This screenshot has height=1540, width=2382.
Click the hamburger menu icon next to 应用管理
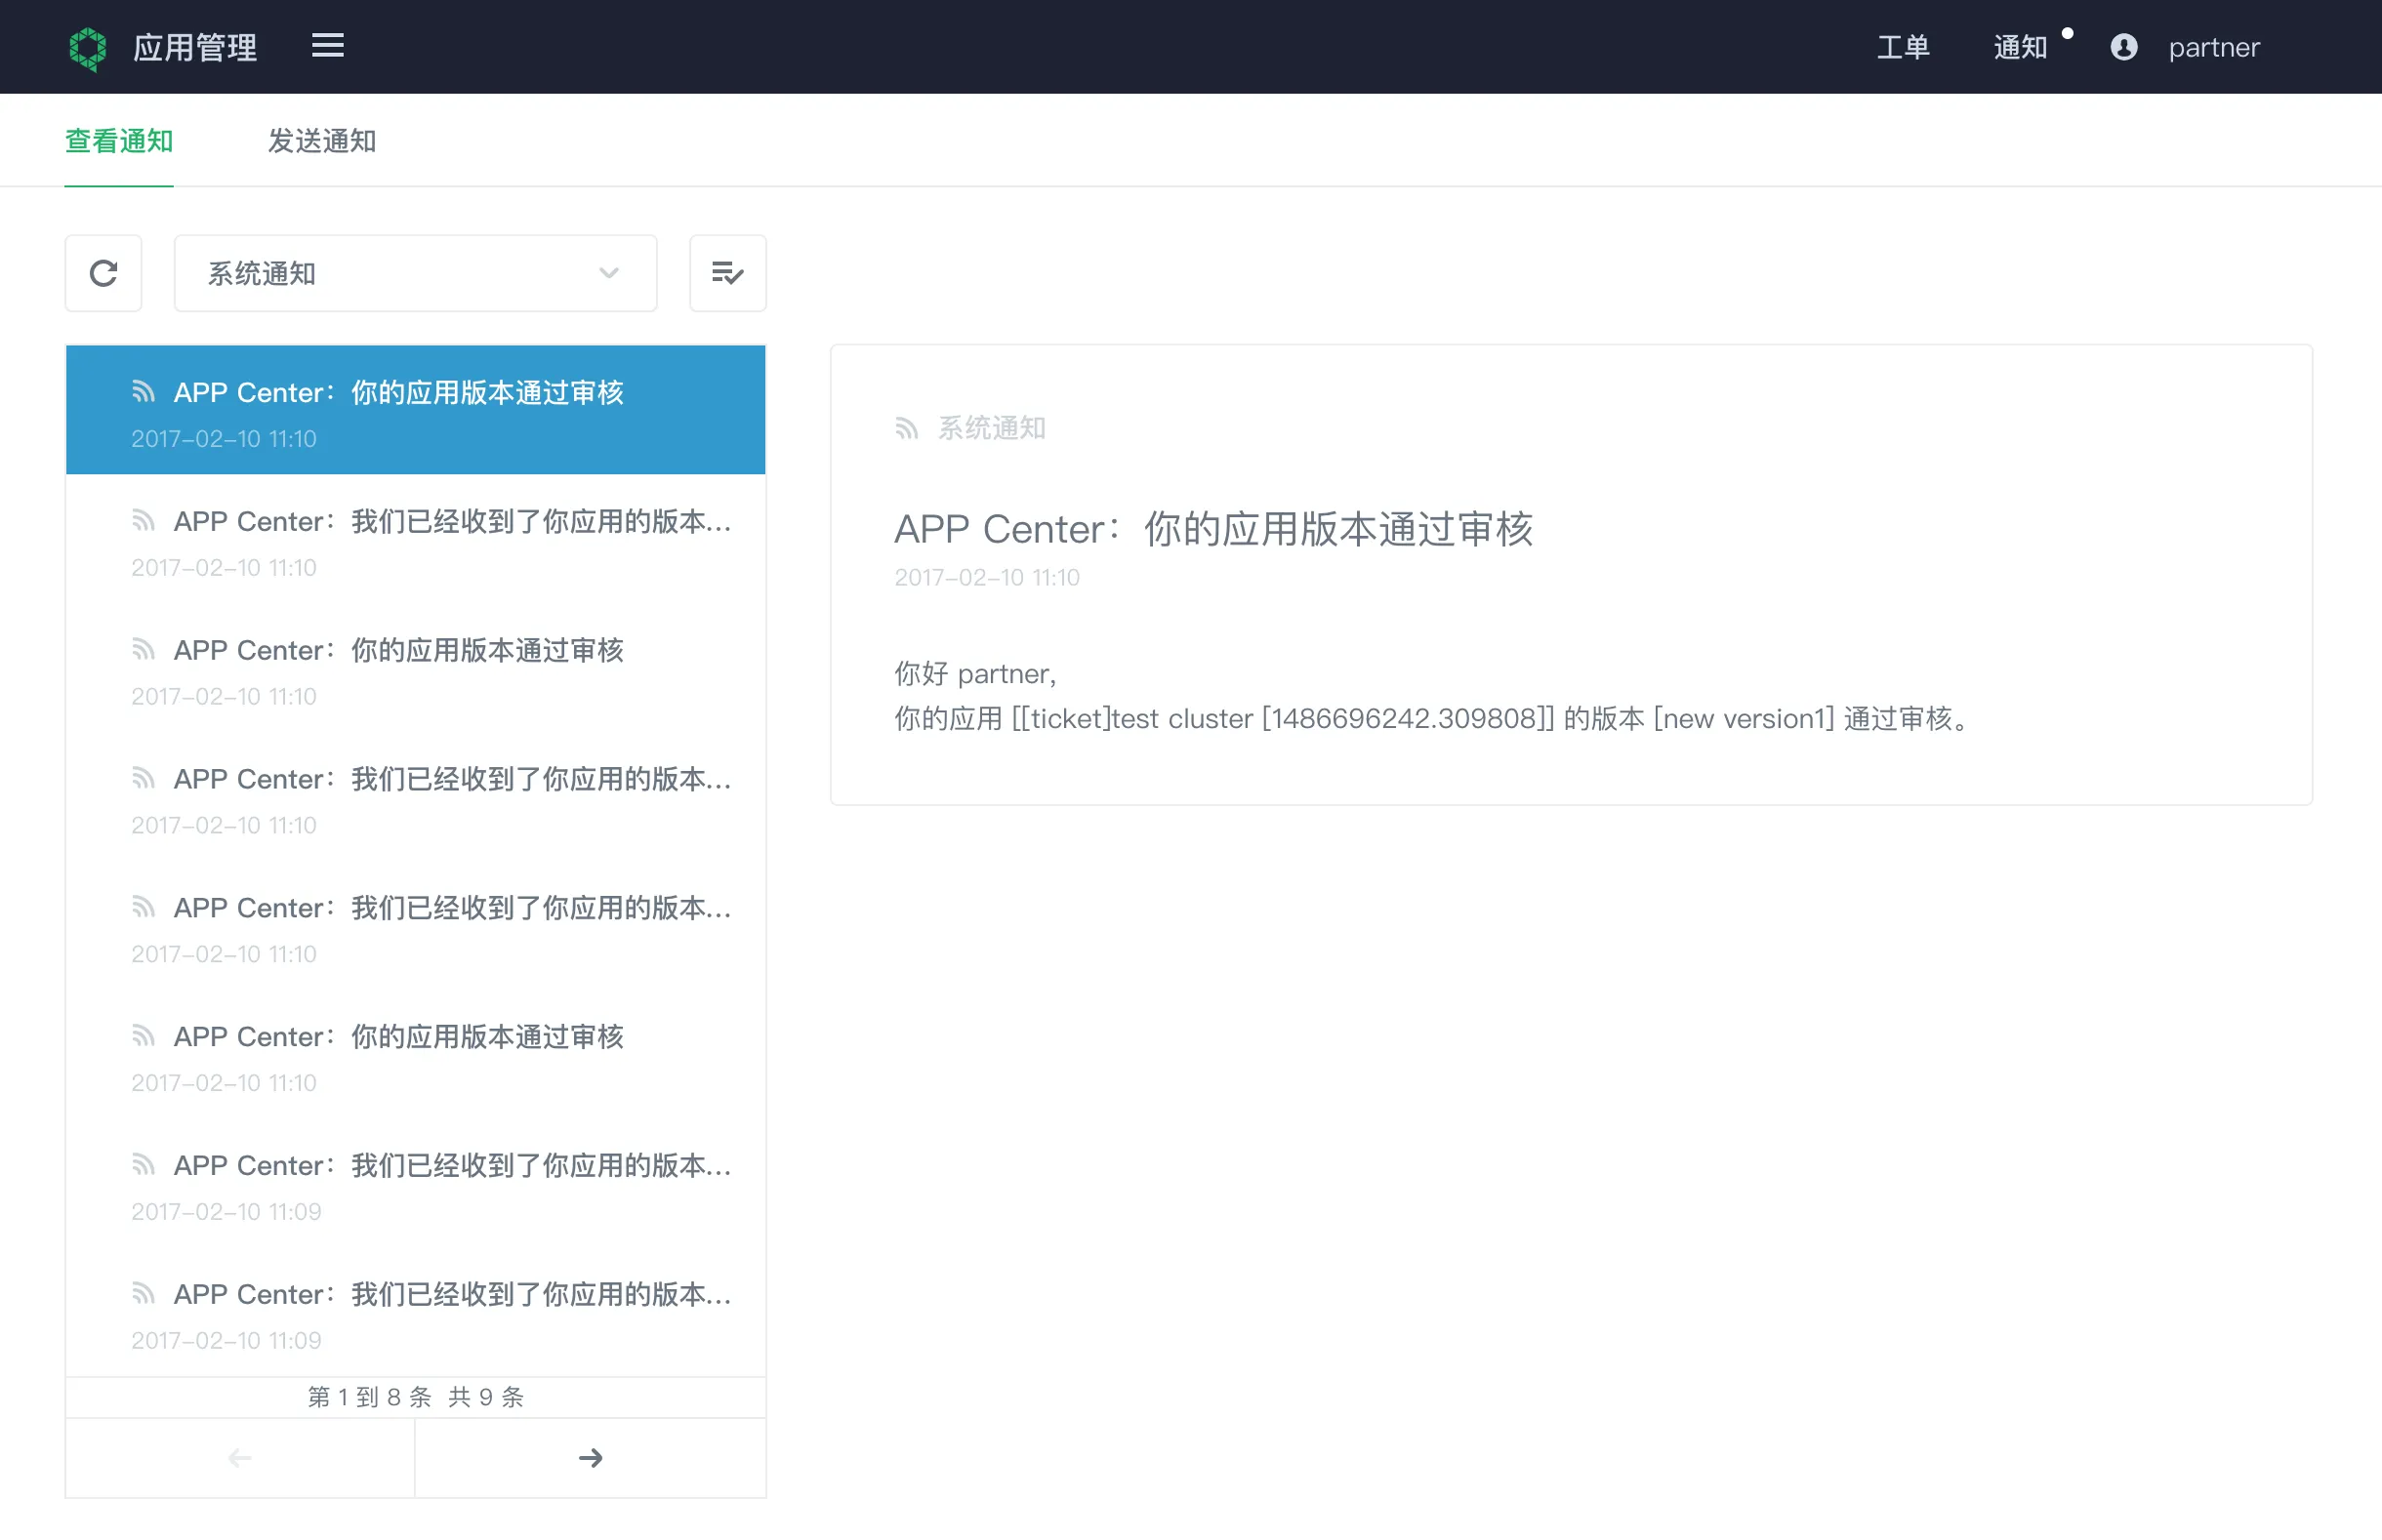point(328,46)
